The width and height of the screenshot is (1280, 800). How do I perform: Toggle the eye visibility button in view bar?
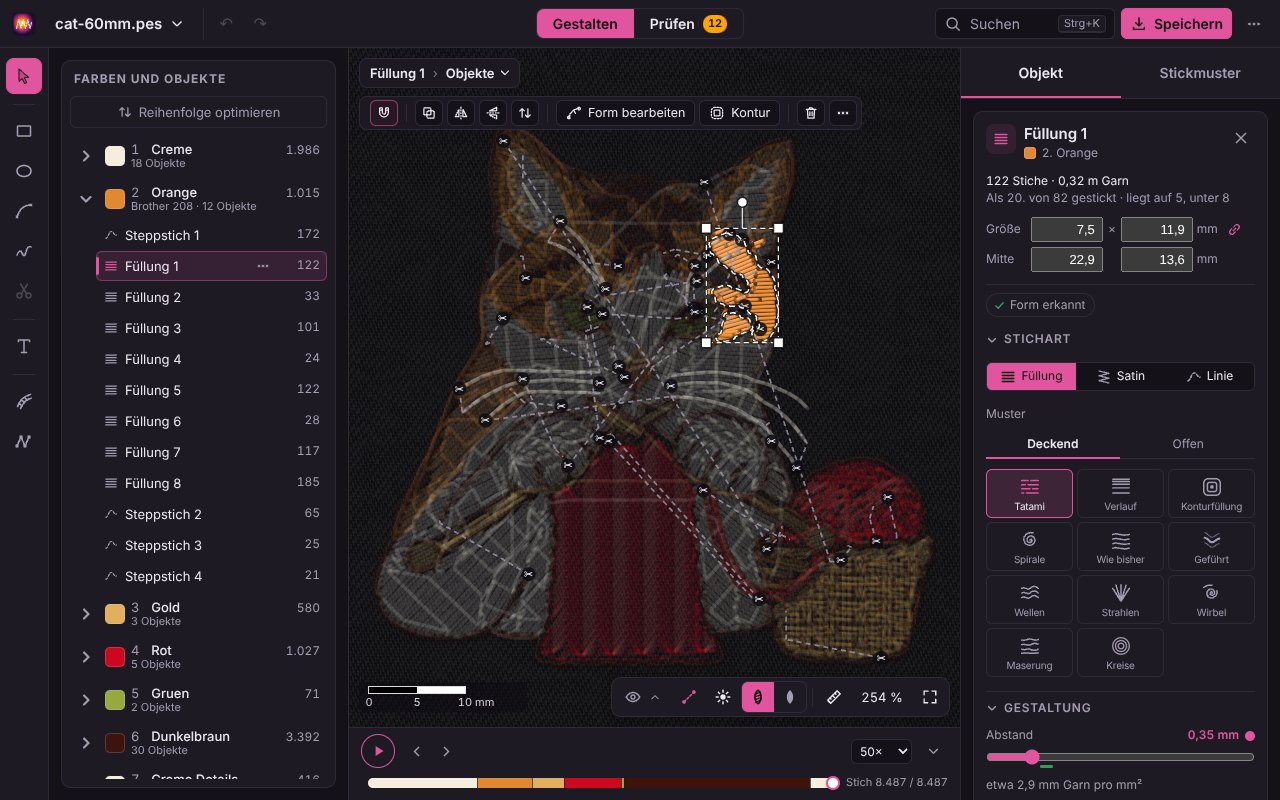click(x=633, y=698)
